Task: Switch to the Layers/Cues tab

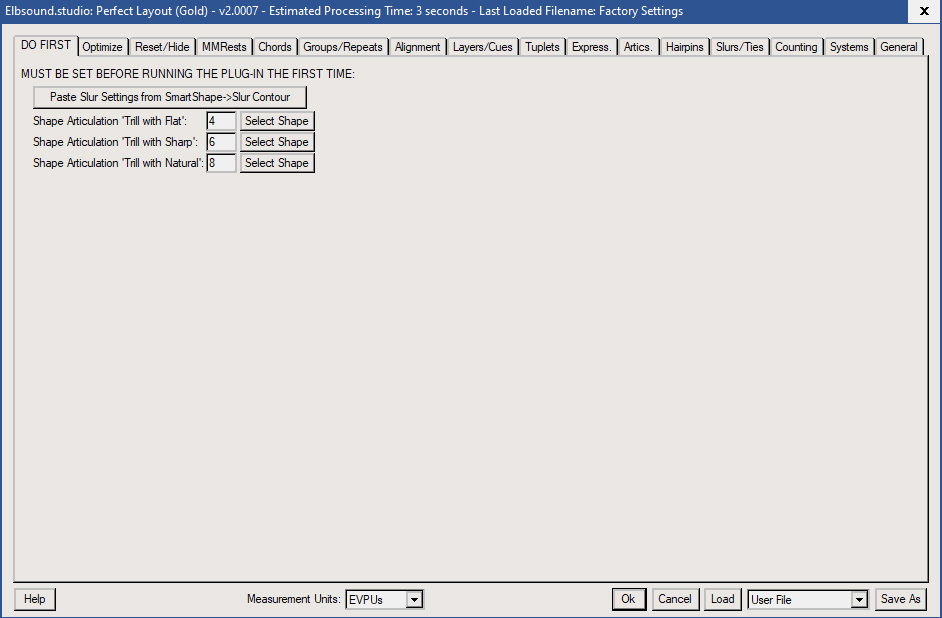Action: pyautogui.click(x=482, y=46)
